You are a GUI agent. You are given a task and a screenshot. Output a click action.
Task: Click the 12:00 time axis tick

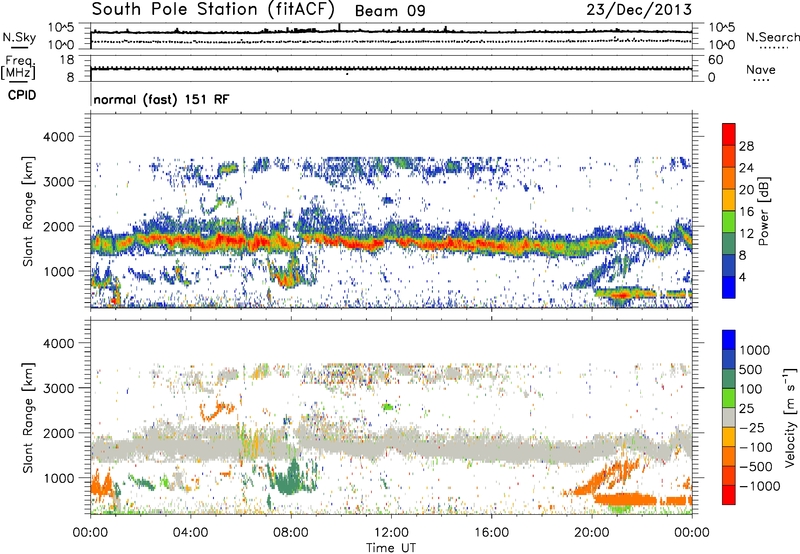(391, 533)
